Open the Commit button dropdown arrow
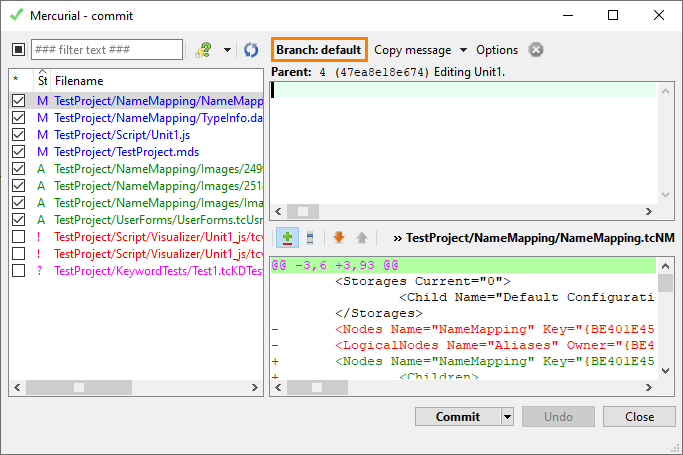 [507, 417]
